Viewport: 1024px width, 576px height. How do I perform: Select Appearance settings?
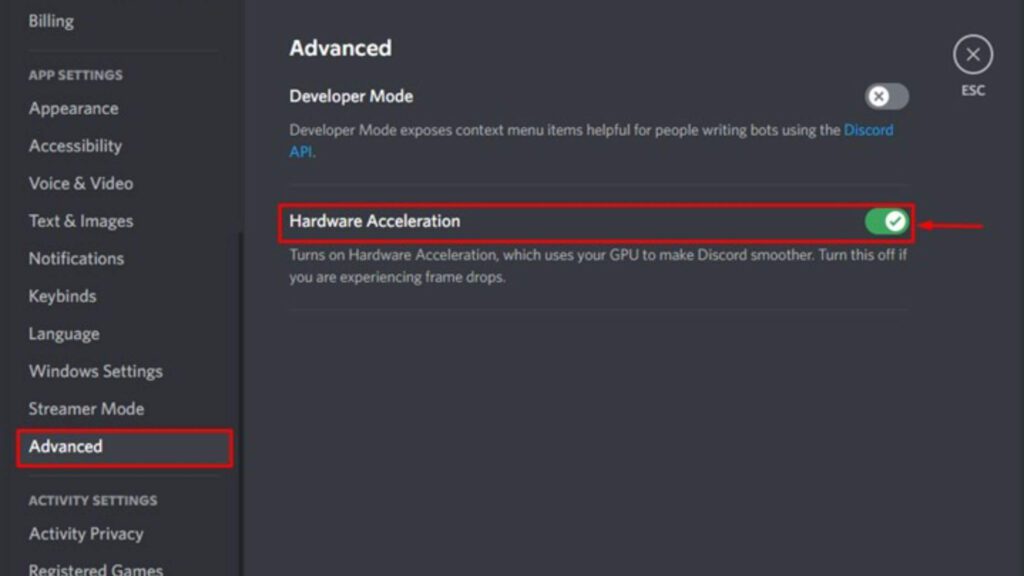coord(73,108)
